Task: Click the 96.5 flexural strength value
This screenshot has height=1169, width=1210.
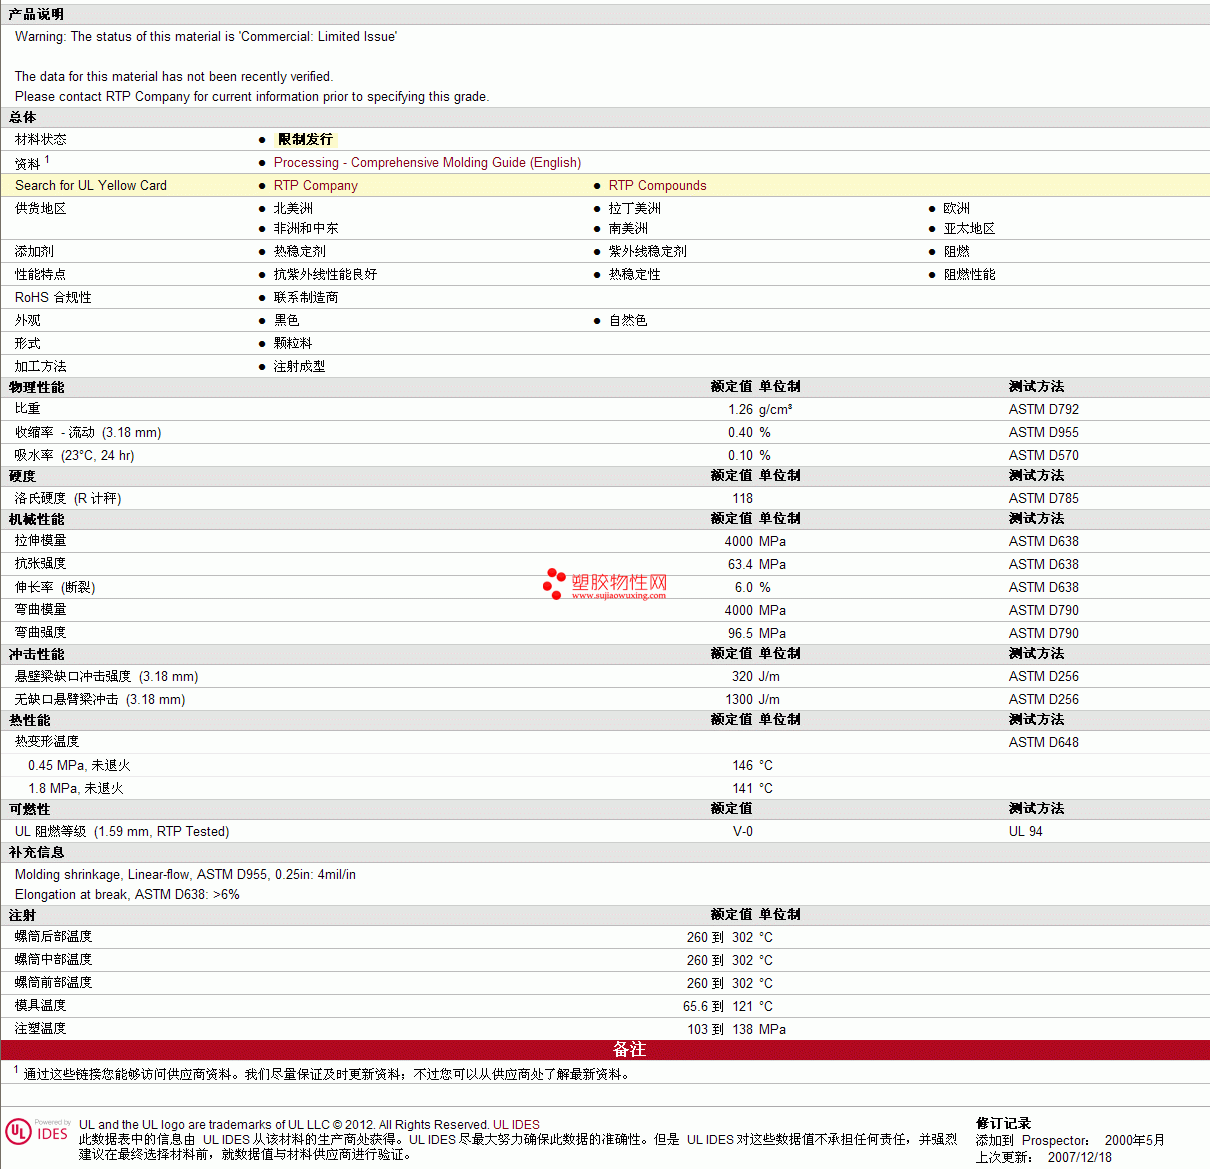Action: pos(741,633)
